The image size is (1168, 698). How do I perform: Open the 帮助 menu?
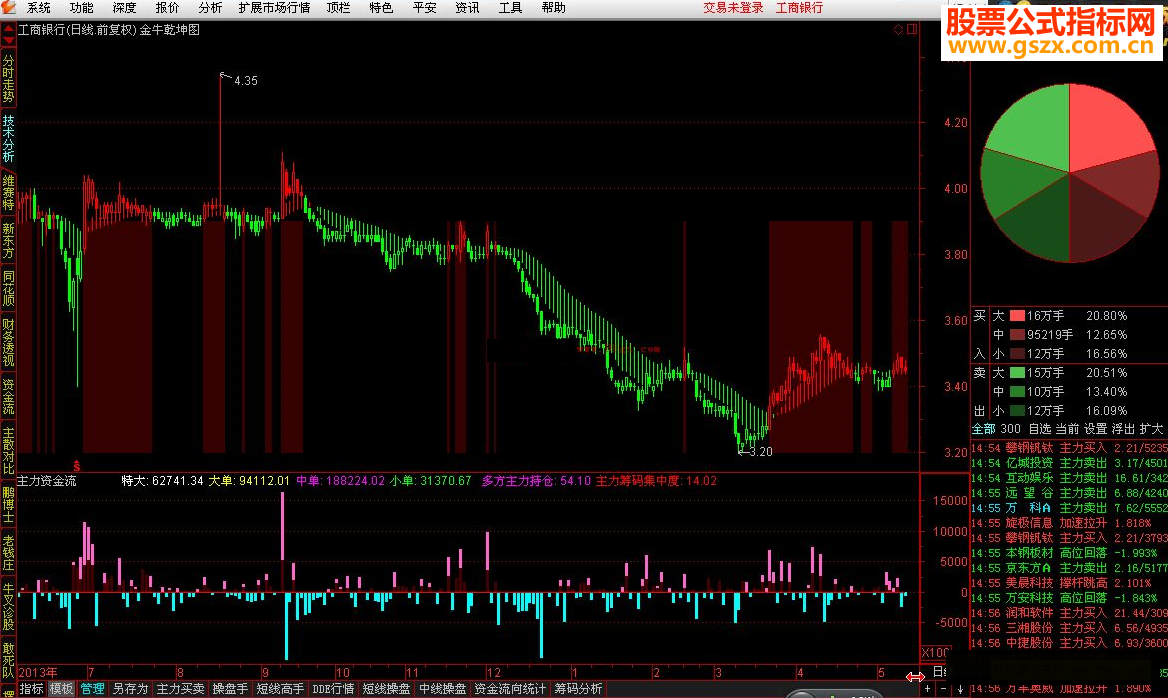553,7
